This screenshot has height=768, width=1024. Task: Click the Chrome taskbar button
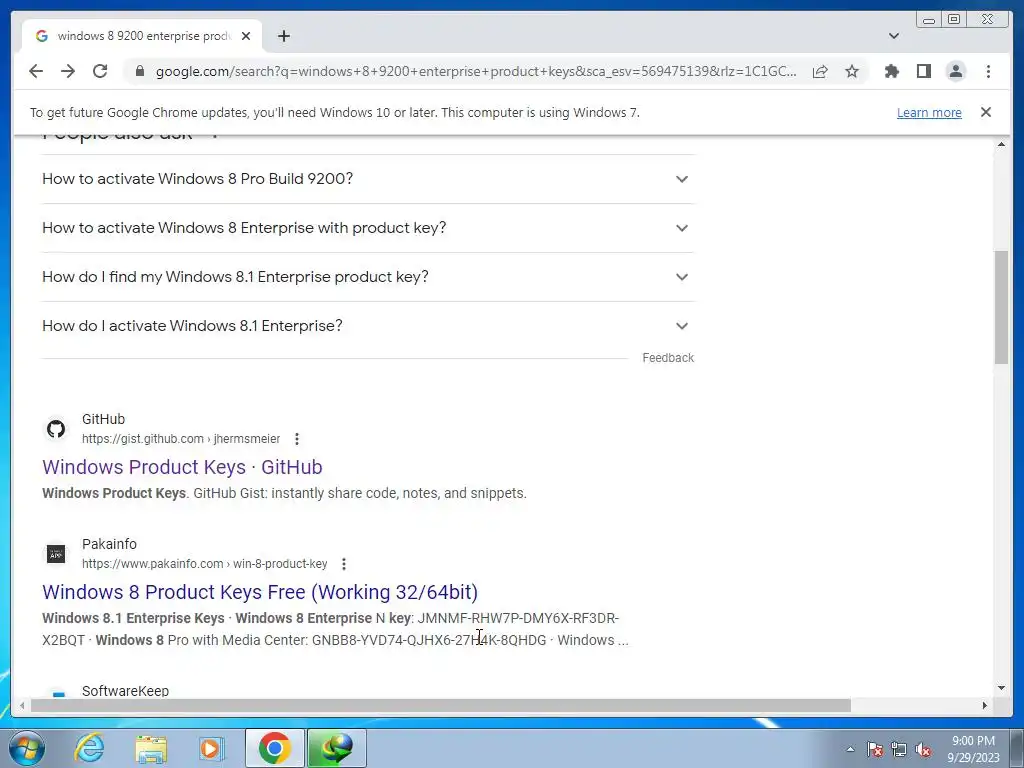click(274, 748)
